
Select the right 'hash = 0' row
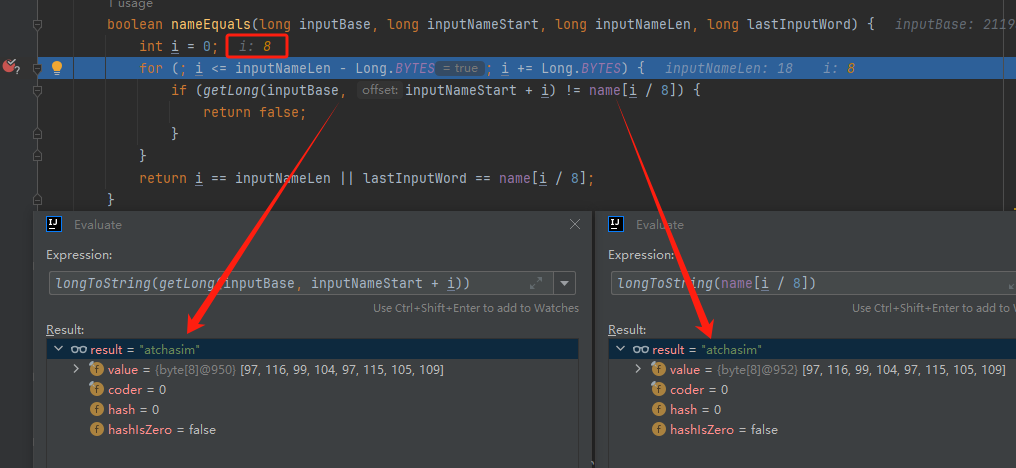813,410
